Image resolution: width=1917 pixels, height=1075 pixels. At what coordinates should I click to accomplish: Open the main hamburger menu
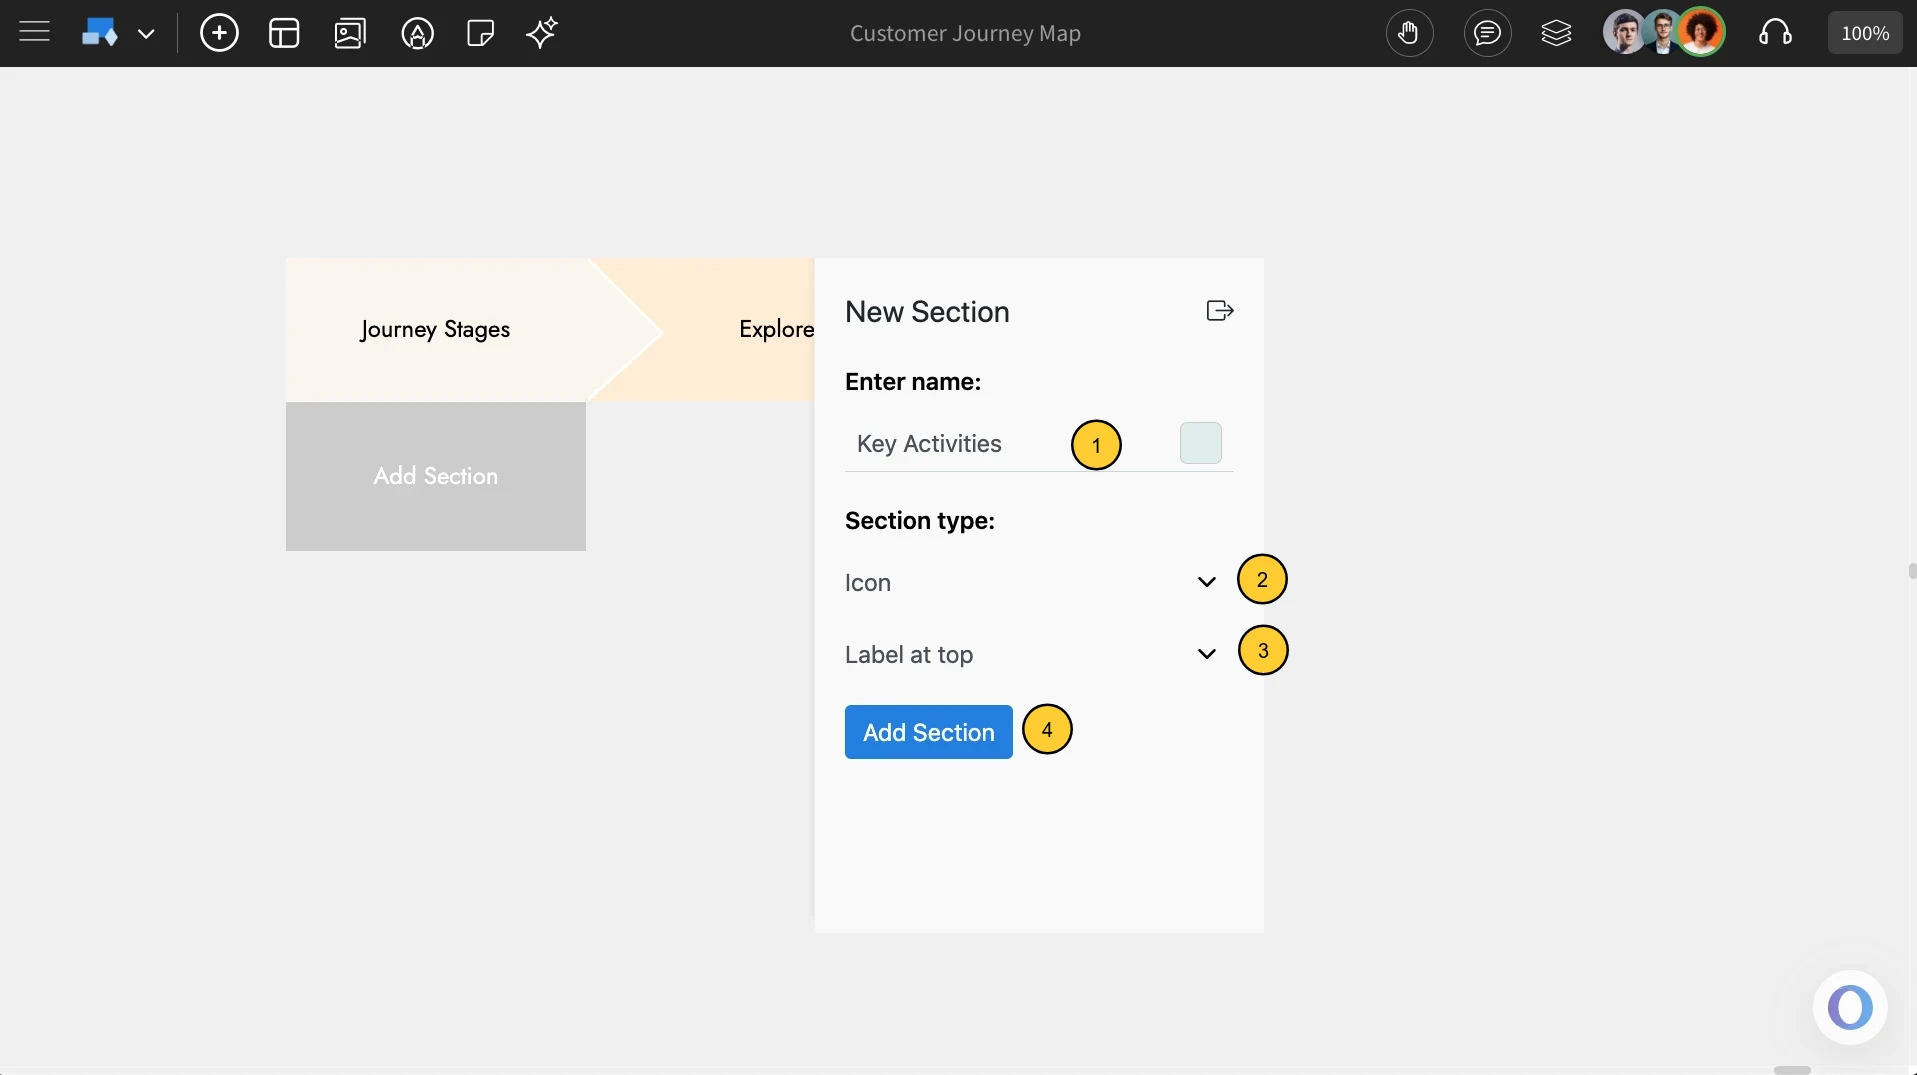33,32
